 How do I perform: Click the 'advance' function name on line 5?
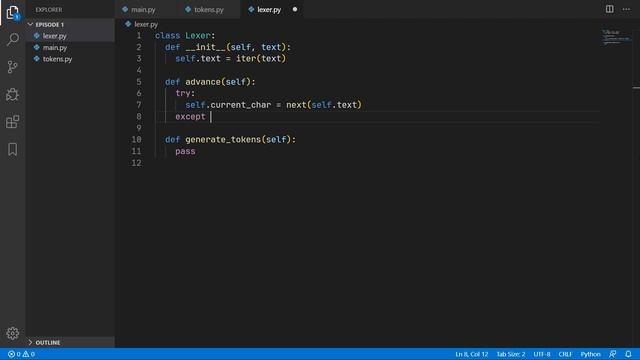point(203,82)
